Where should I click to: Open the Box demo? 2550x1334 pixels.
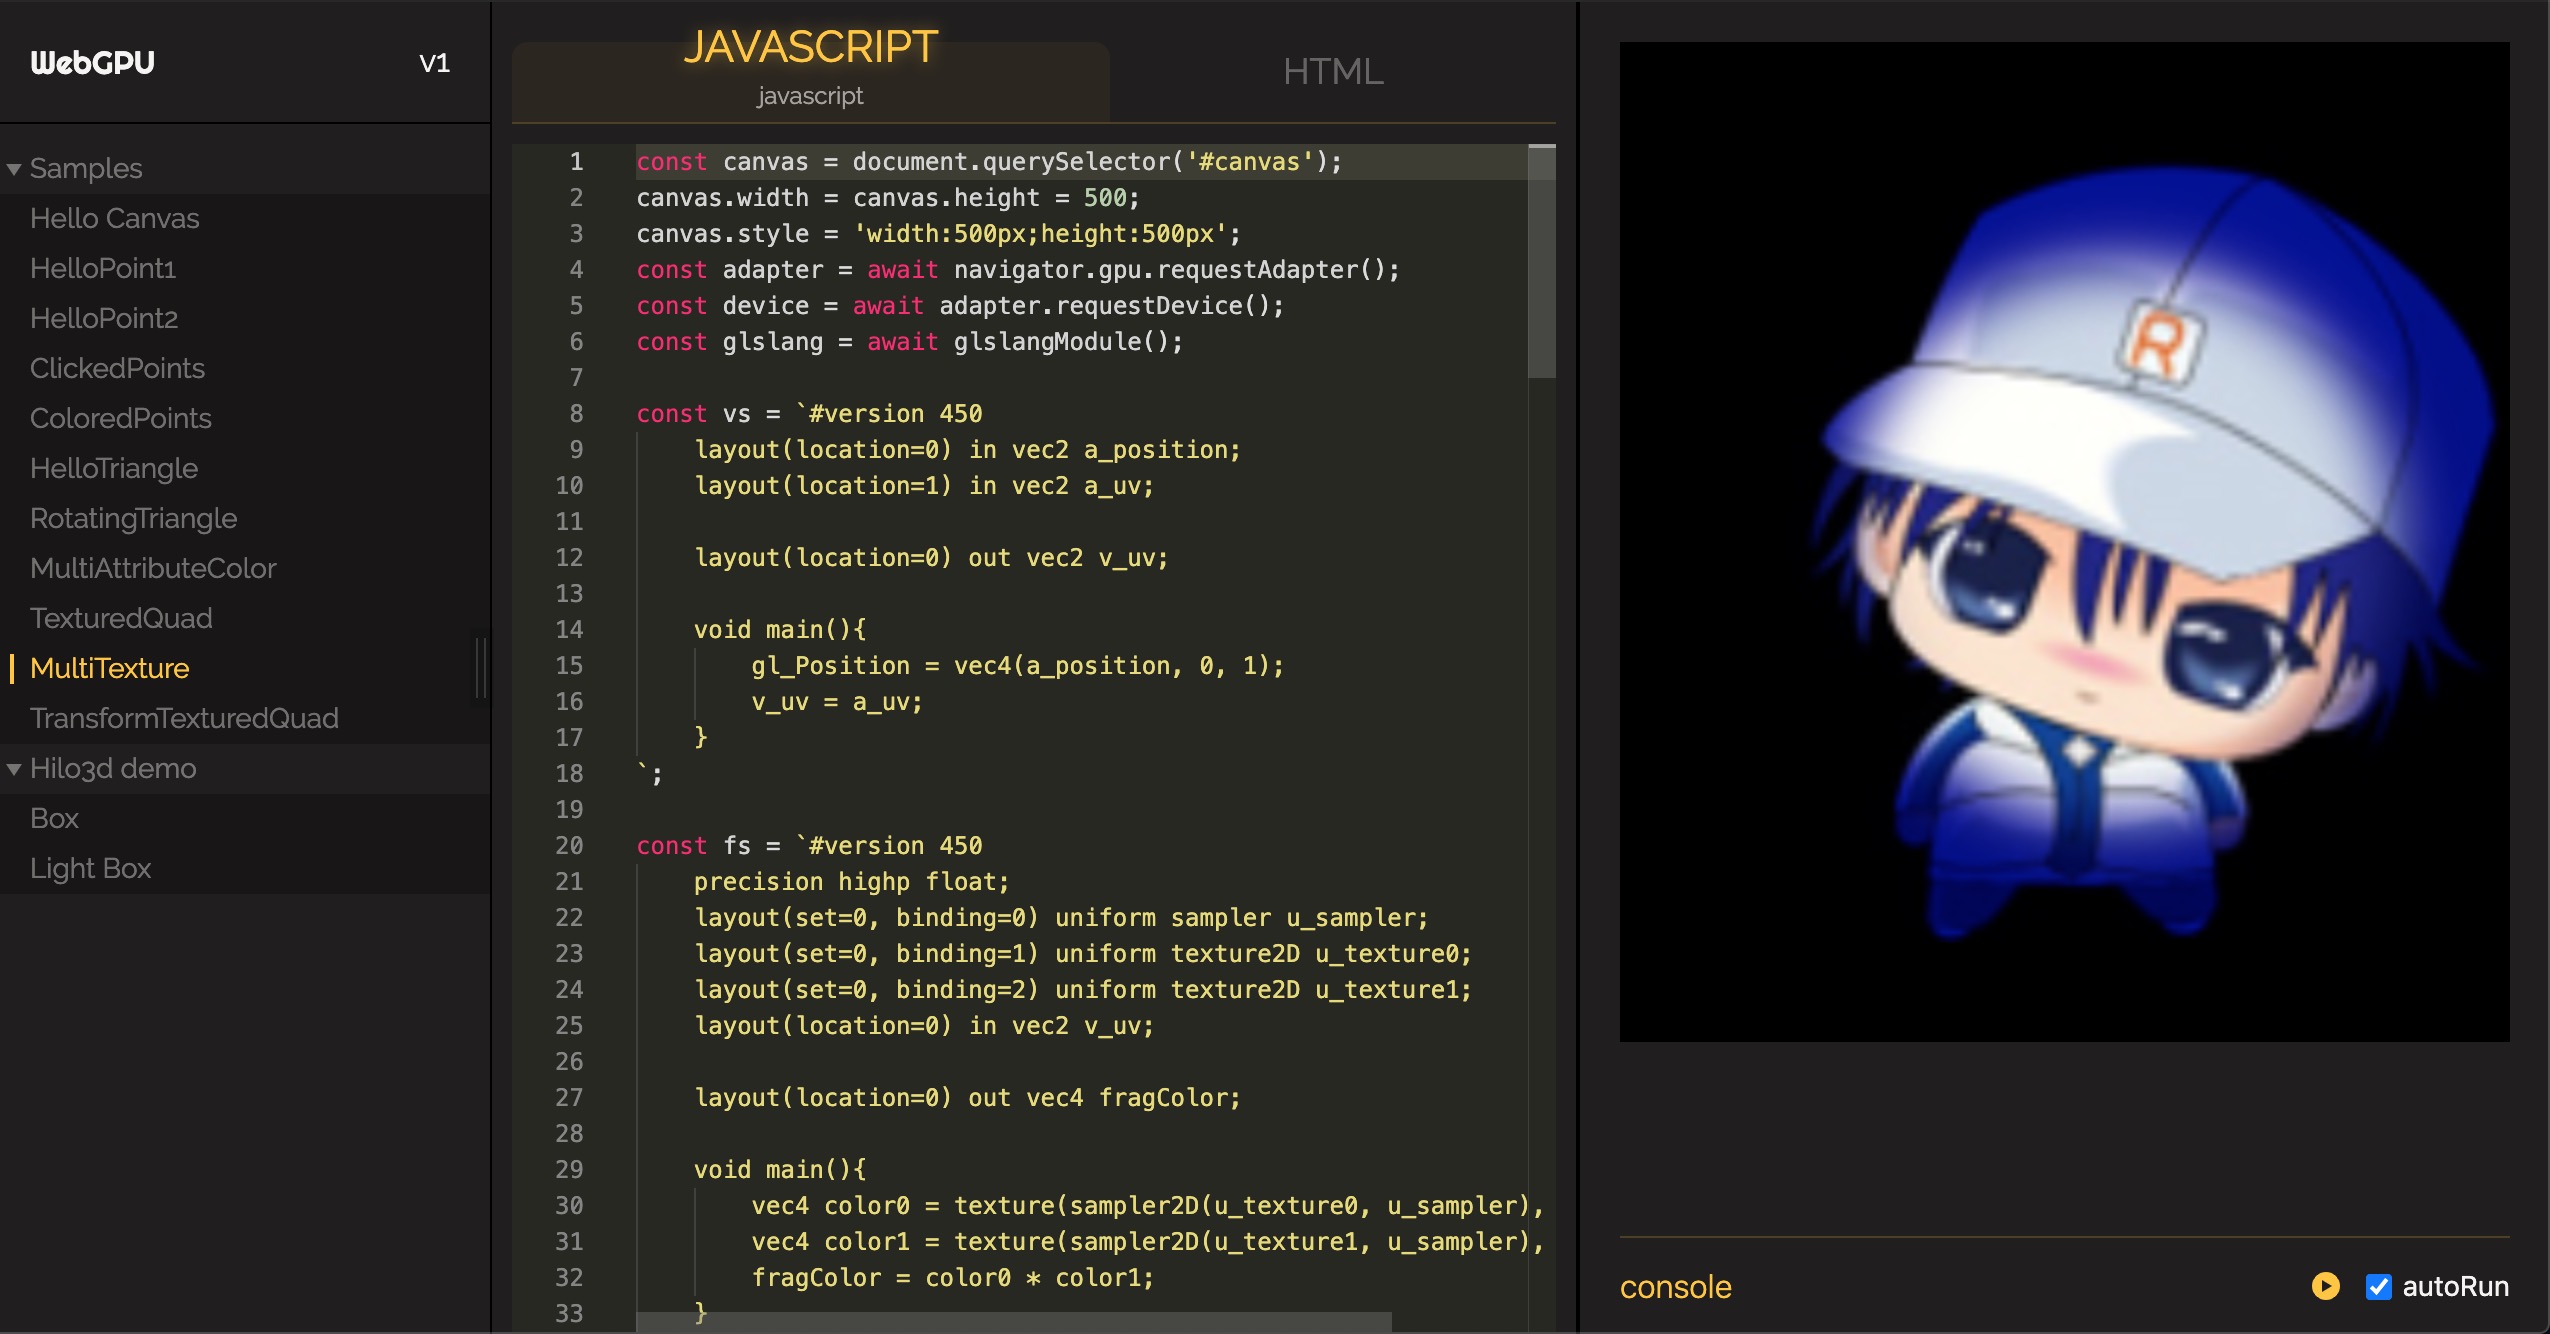[54, 818]
